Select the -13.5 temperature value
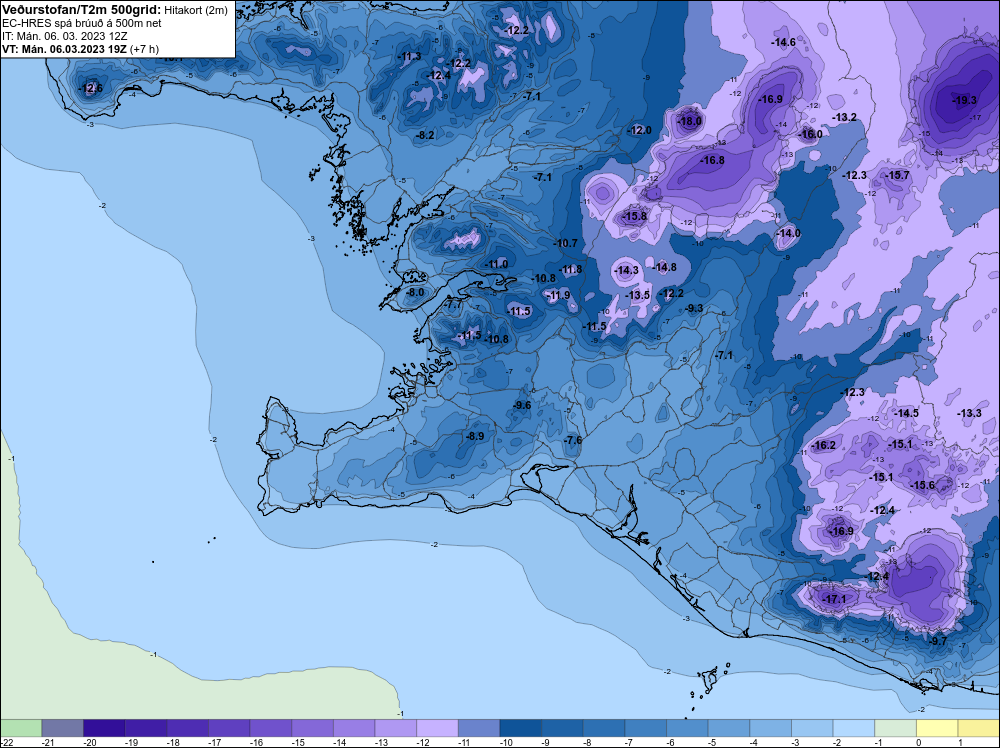 pyautogui.click(x=638, y=295)
